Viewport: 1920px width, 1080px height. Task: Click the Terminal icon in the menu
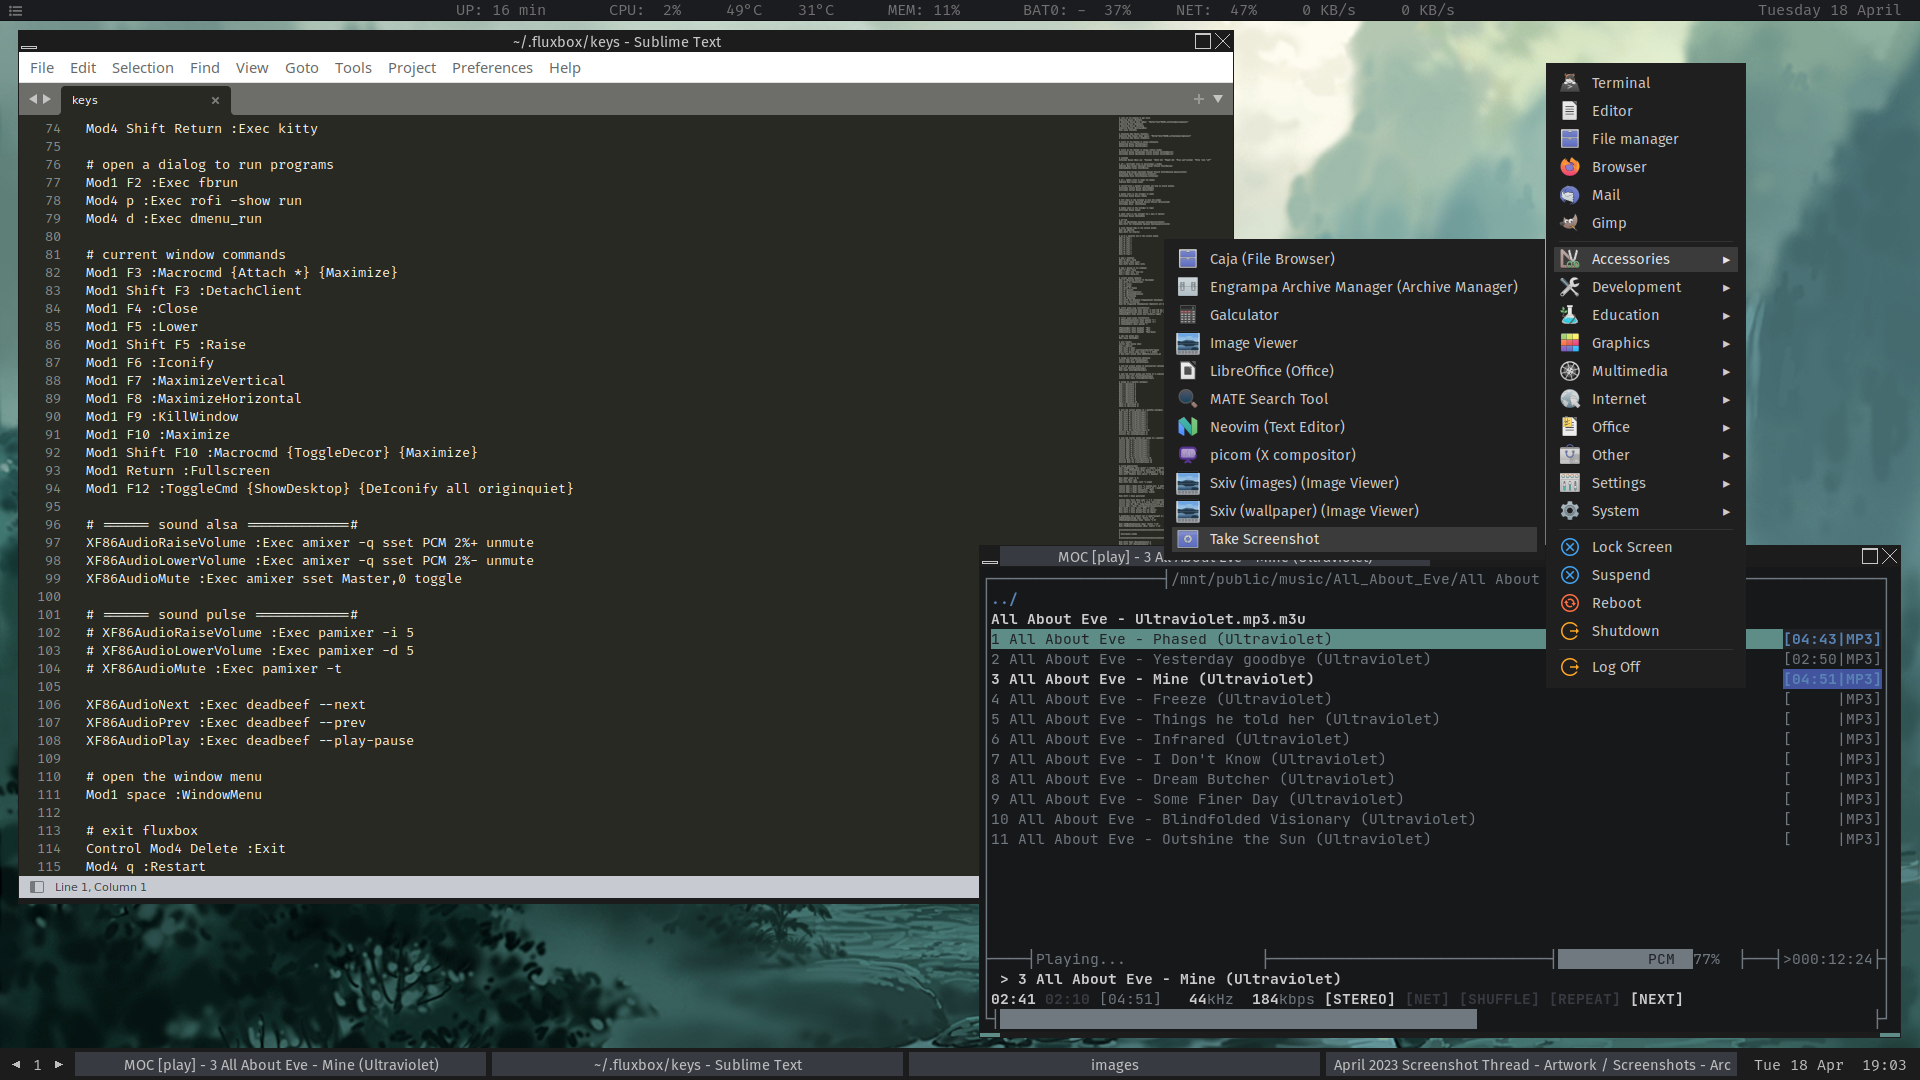tap(1570, 83)
